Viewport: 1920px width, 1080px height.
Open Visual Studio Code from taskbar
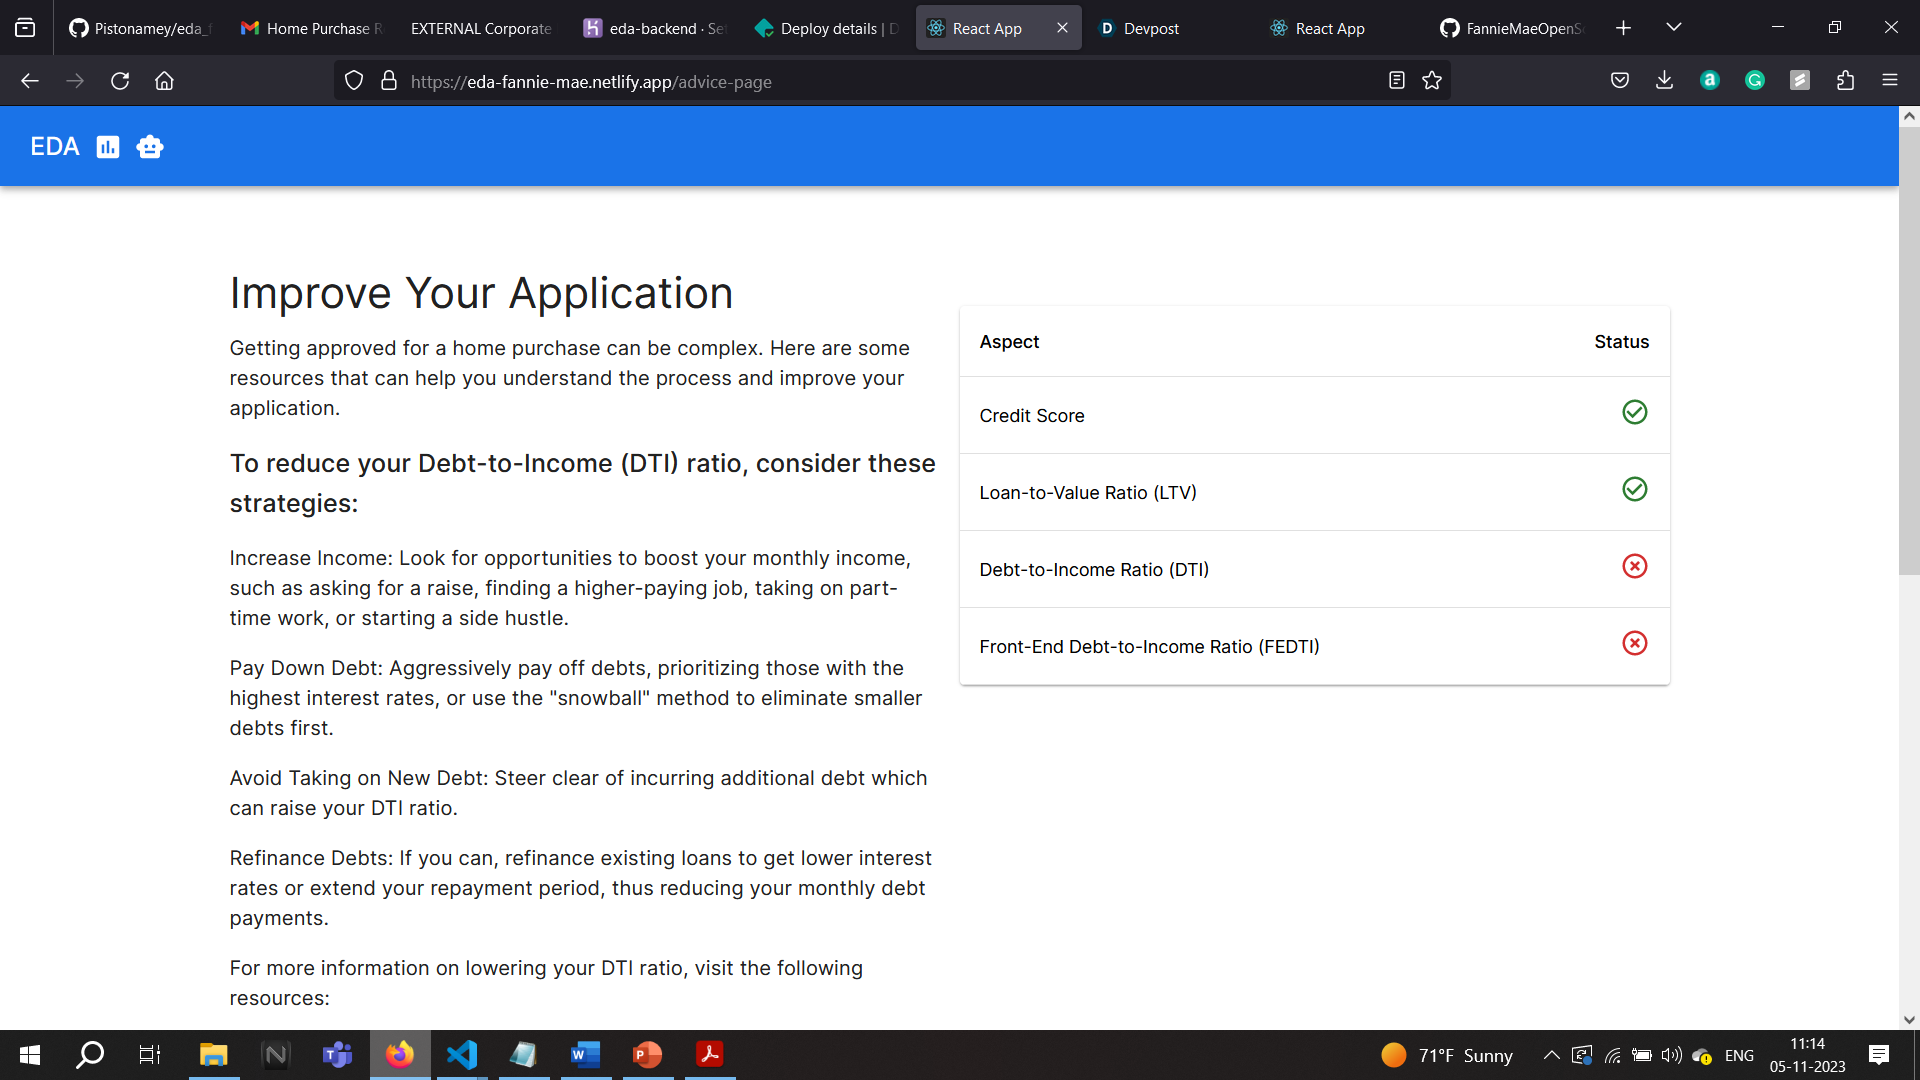coord(462,1055)
